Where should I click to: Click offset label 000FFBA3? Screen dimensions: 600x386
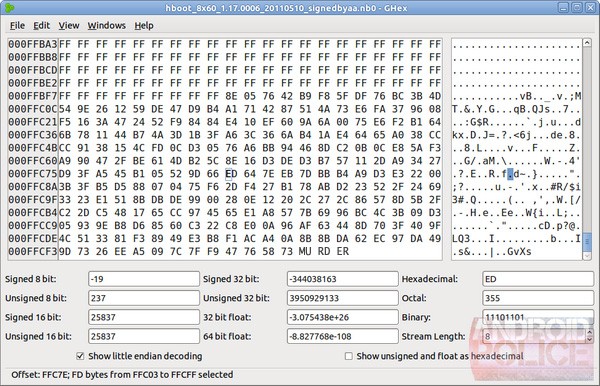click(x=33, y=44)
